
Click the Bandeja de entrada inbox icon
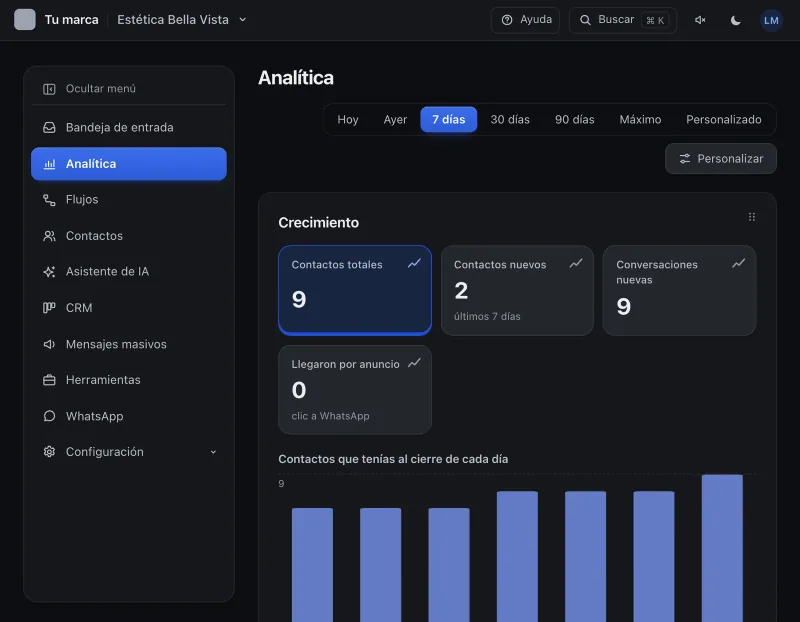pyautogui.click(x=49, y=128)
